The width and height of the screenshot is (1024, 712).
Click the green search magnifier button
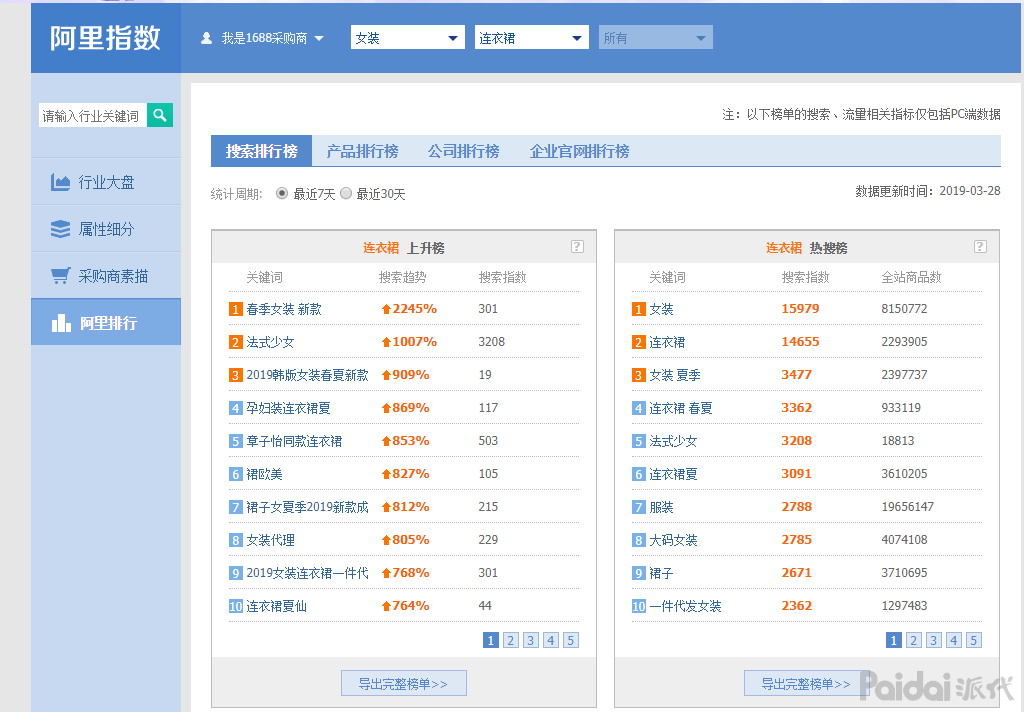pos(159,116)
